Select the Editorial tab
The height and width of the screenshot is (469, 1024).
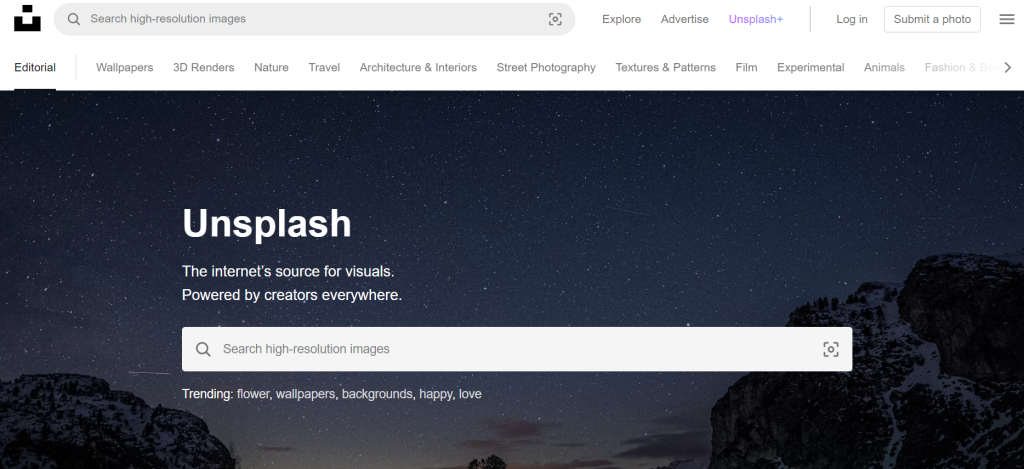[x=35, y=67]
